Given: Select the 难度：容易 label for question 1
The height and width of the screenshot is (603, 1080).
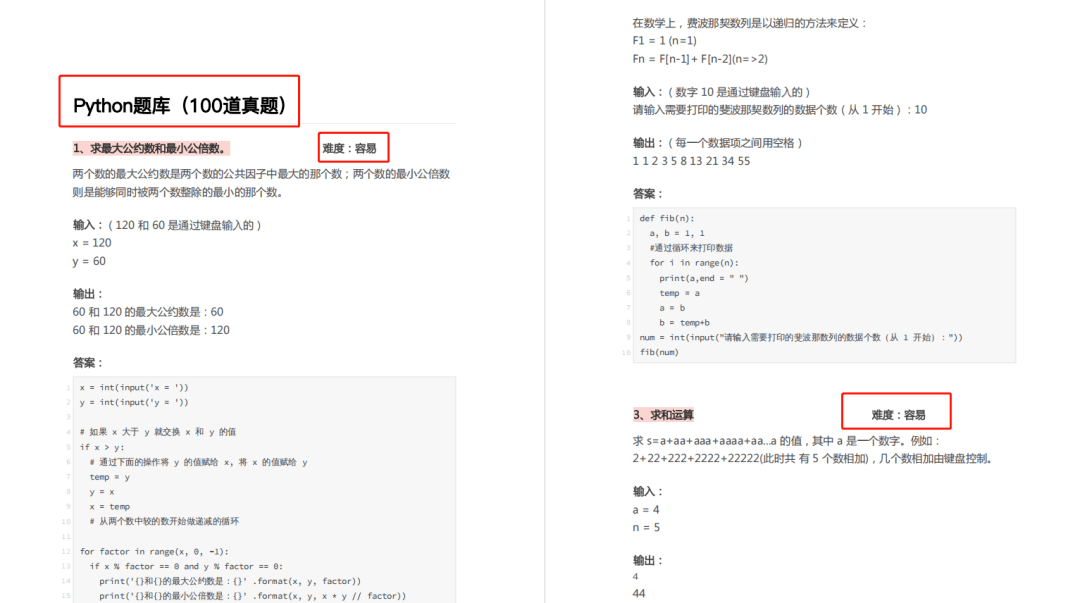Looking at the screenshot, I should point(352,147).
